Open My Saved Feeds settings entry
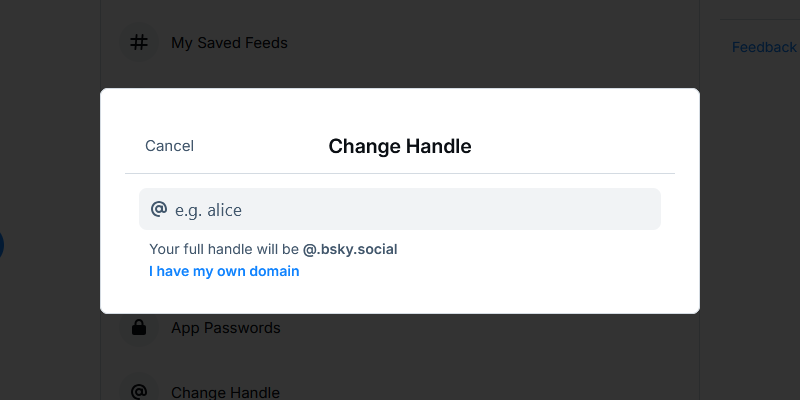 (229, 43)
